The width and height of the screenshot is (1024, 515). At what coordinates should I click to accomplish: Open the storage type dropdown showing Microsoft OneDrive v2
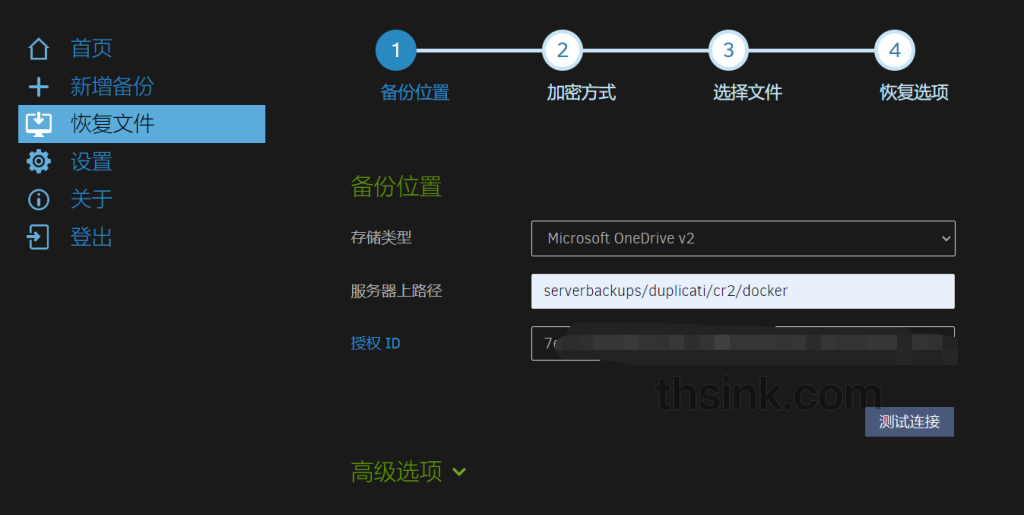743,238
